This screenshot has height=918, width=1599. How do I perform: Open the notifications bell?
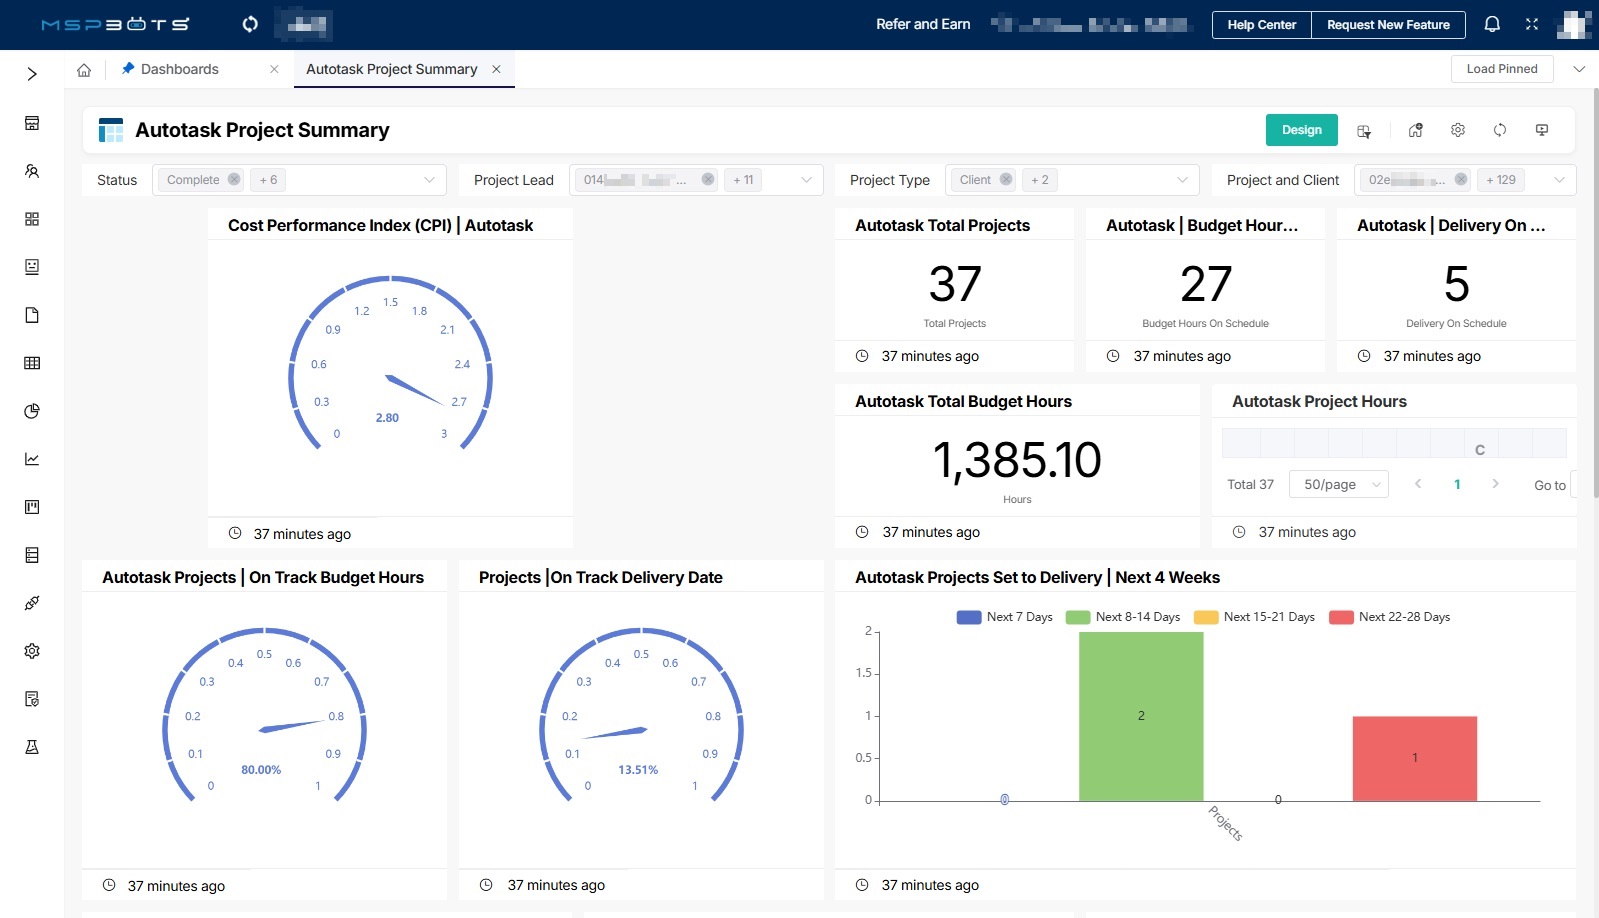pyautogui.click(x=1492, y=24)
